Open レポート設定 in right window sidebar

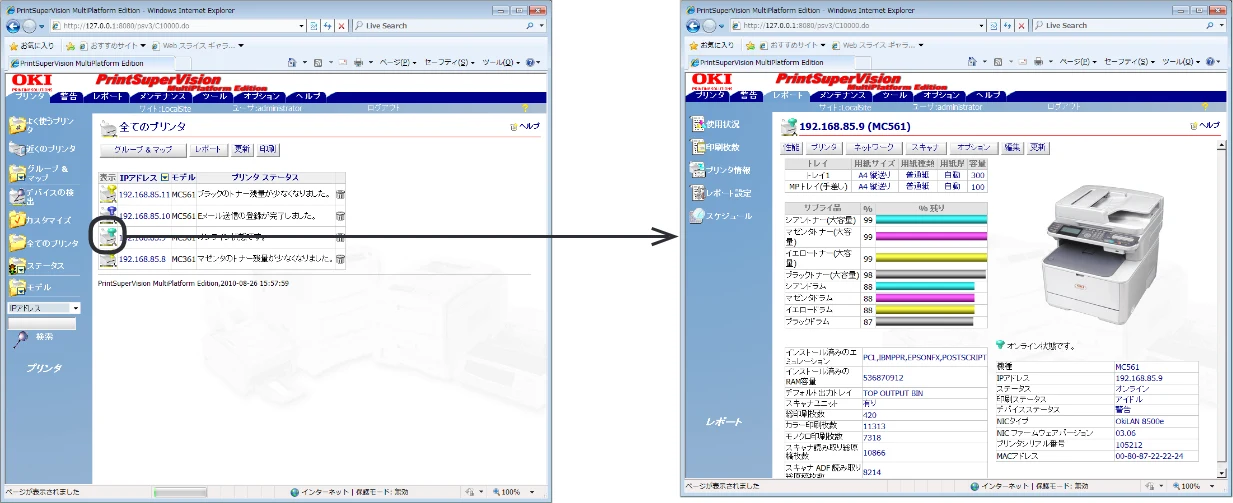721,192
